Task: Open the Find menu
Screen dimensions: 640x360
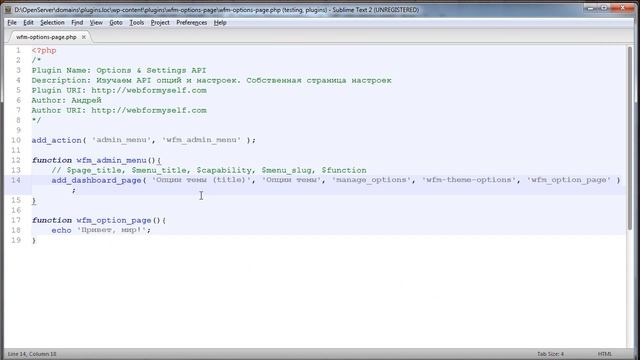Action: (x=77, y=22)
